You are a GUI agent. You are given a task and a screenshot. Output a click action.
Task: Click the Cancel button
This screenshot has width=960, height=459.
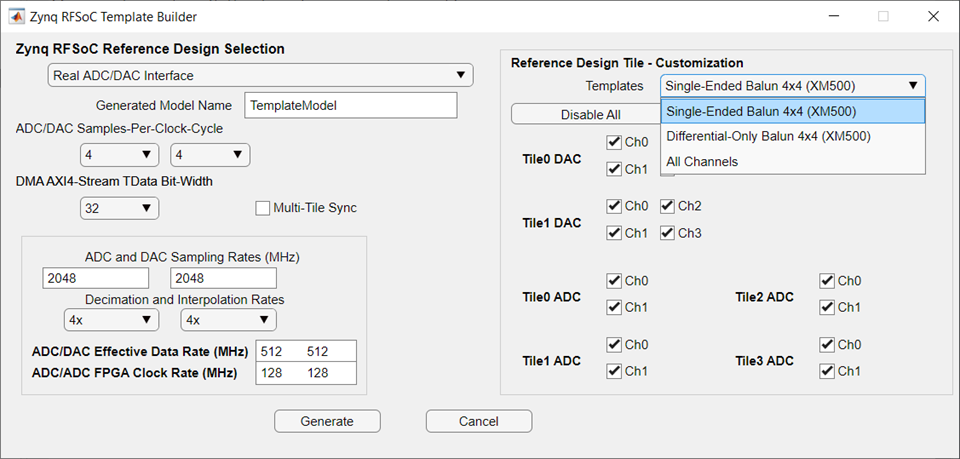click(478, 421)
